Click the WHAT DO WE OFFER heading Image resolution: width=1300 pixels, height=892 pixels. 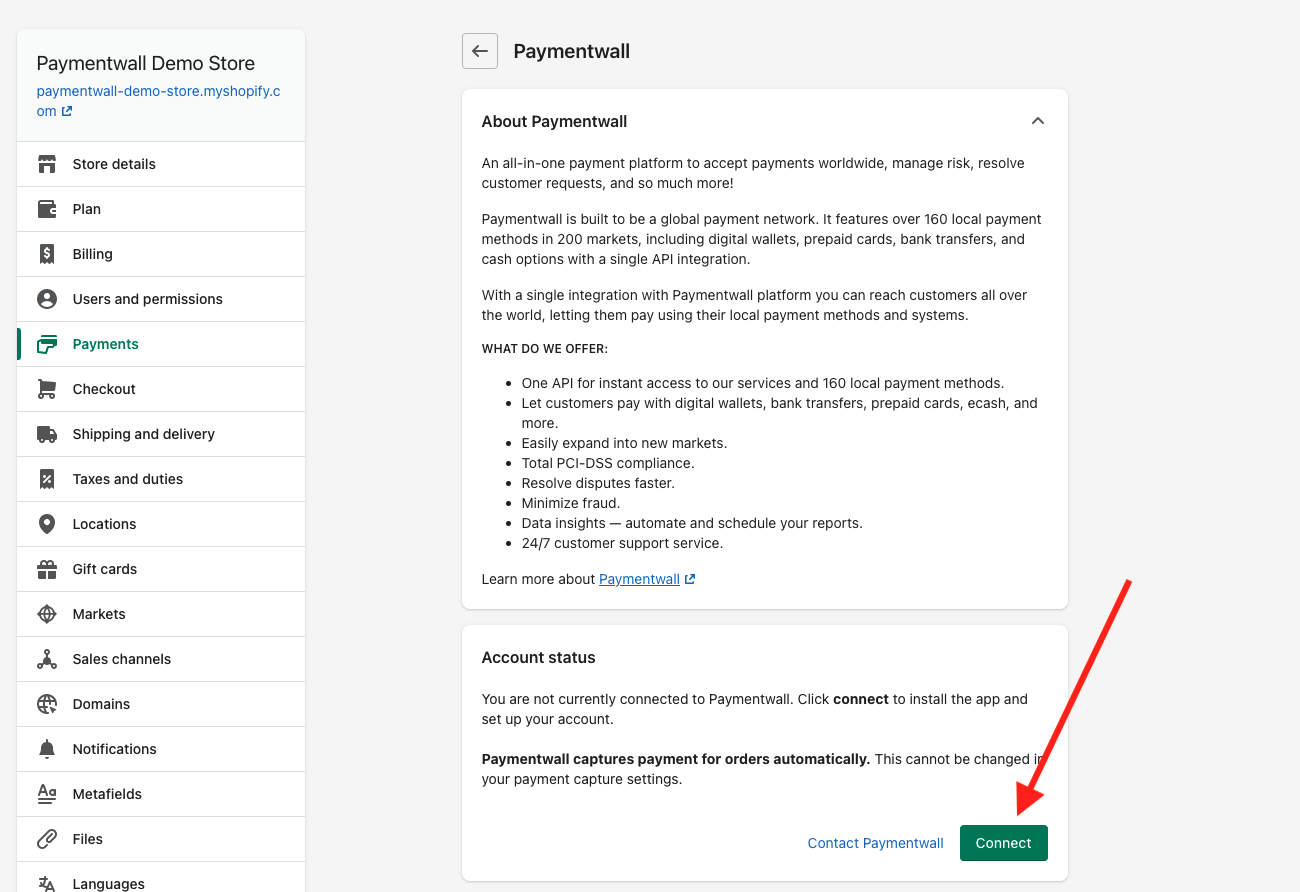coord(544,349)
